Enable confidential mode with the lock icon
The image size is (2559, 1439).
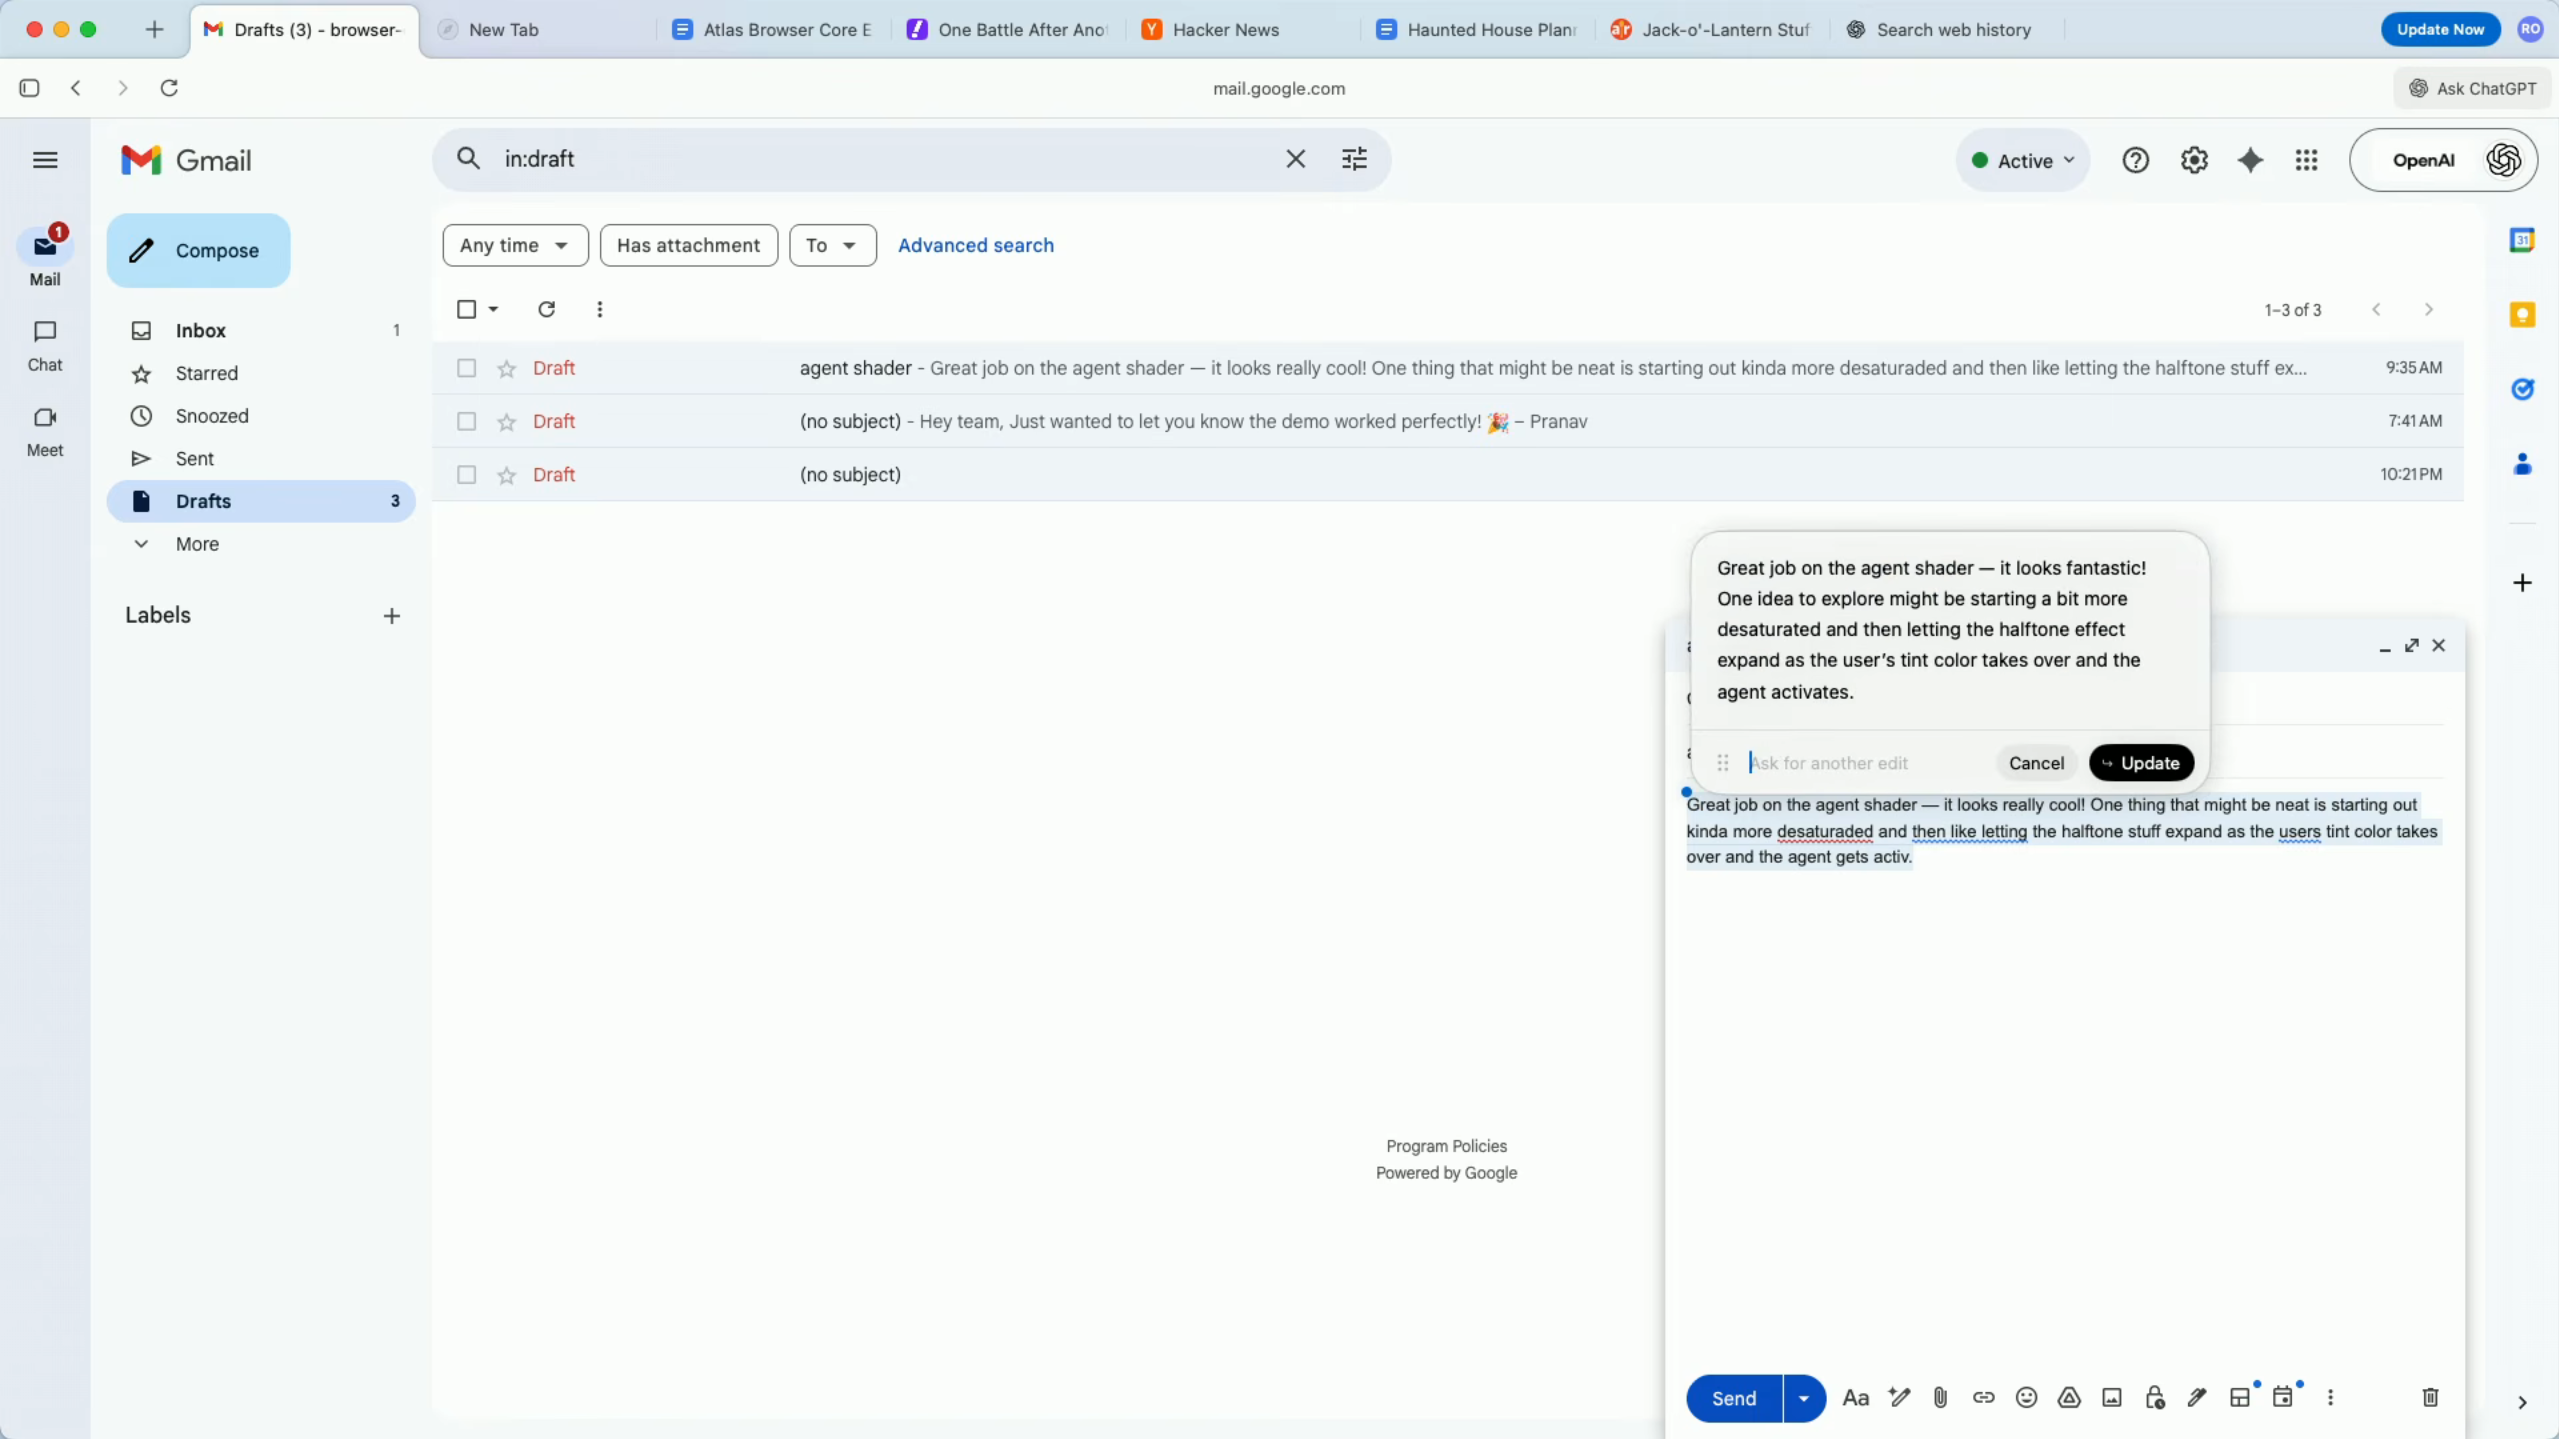(2153, 1397)
